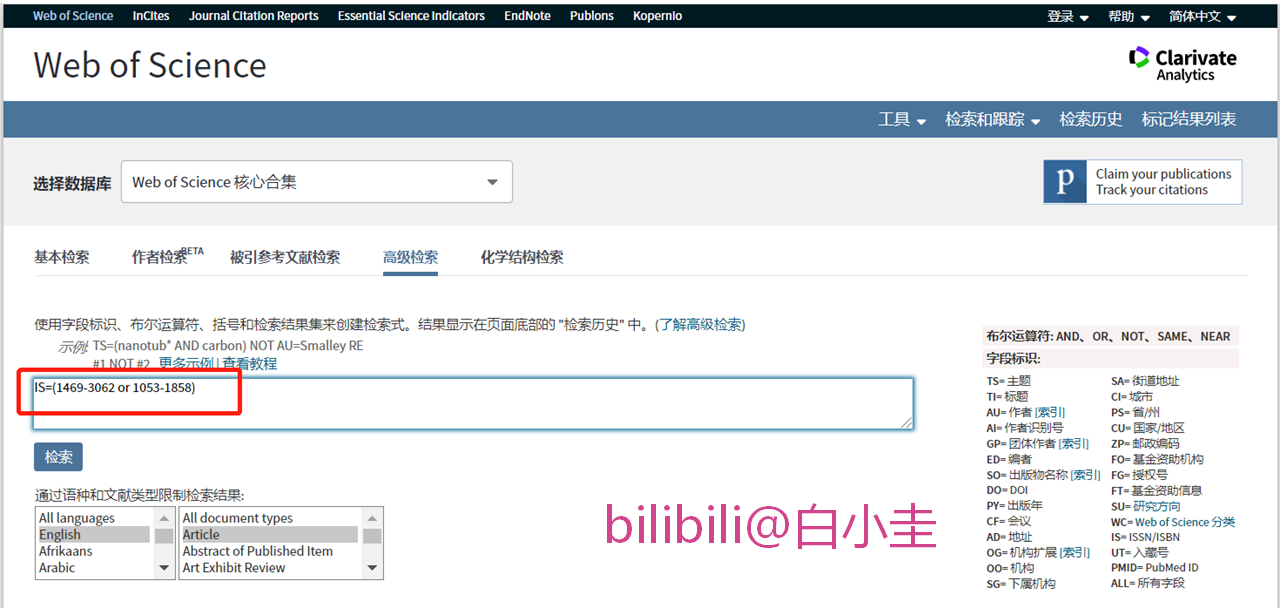
Task: Click ALL= 所有字段 field tag
Action: tap(1148, 583)
